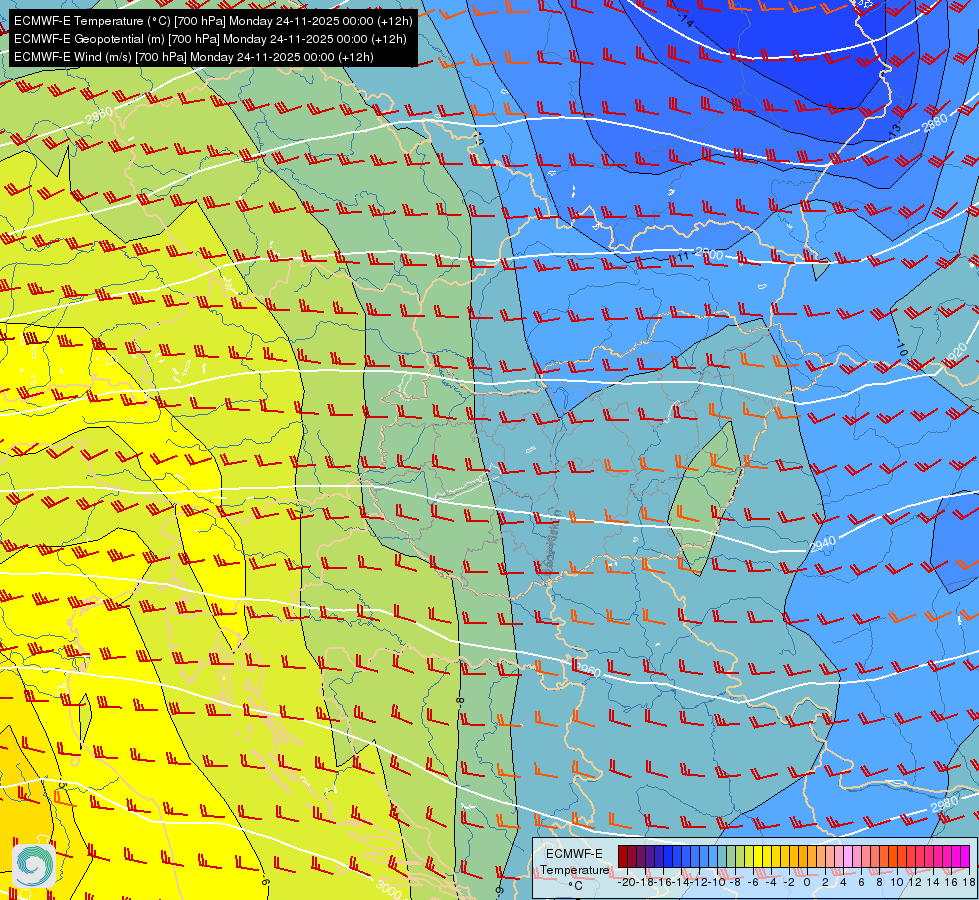Click the 3000 geopotential contour label
The image size is (979, 900).
pyautogui.click(x=388, y=888)
